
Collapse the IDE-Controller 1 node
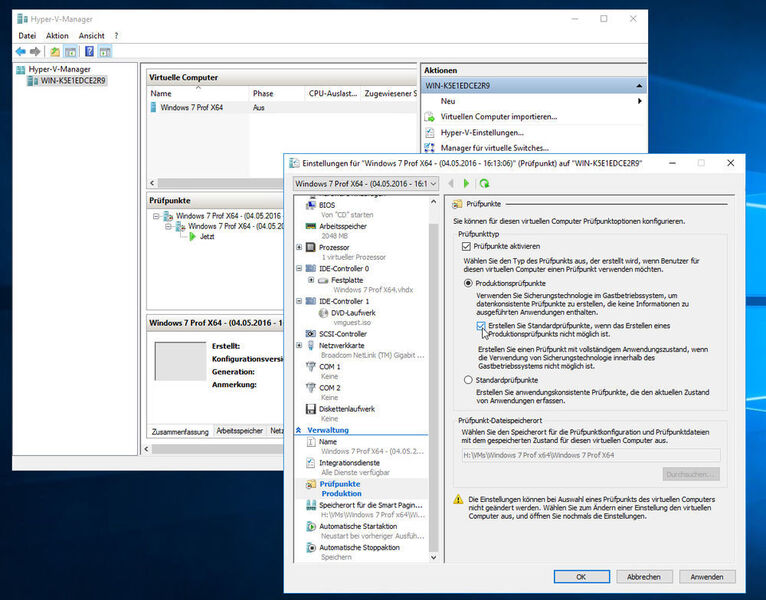point(299,301)
